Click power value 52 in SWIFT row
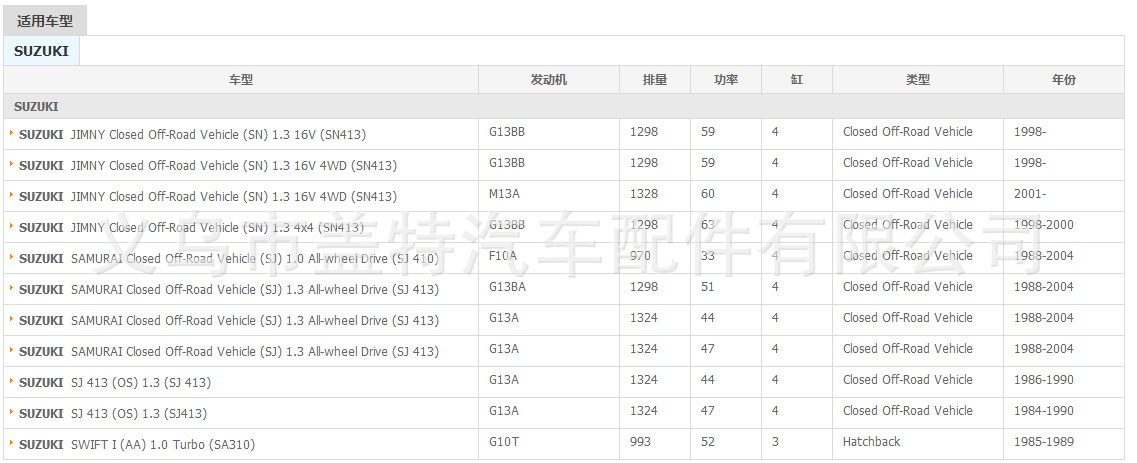 [x=708, y=441]
